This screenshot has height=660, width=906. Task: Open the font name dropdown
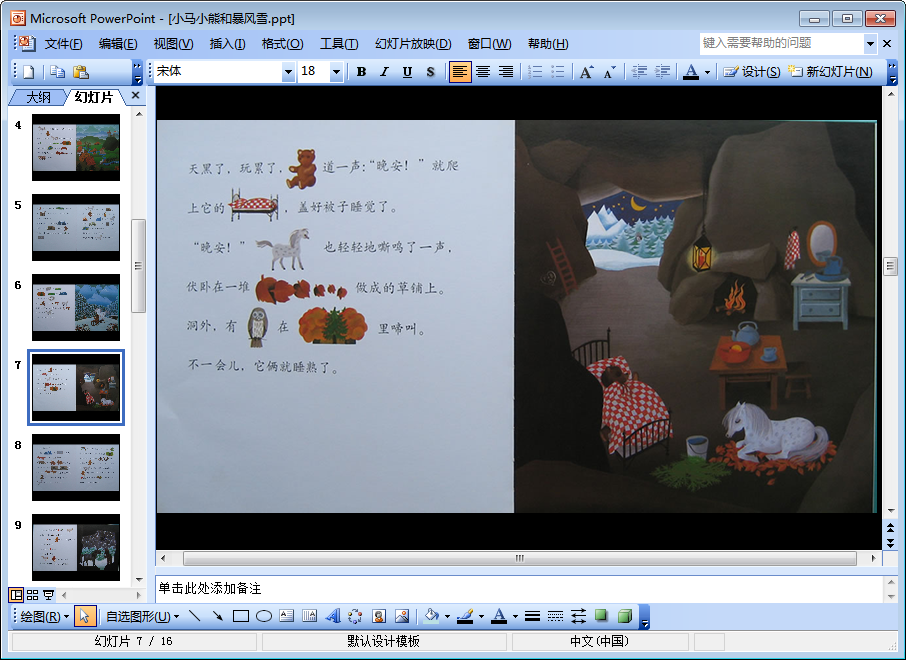(x=288, y=72)
